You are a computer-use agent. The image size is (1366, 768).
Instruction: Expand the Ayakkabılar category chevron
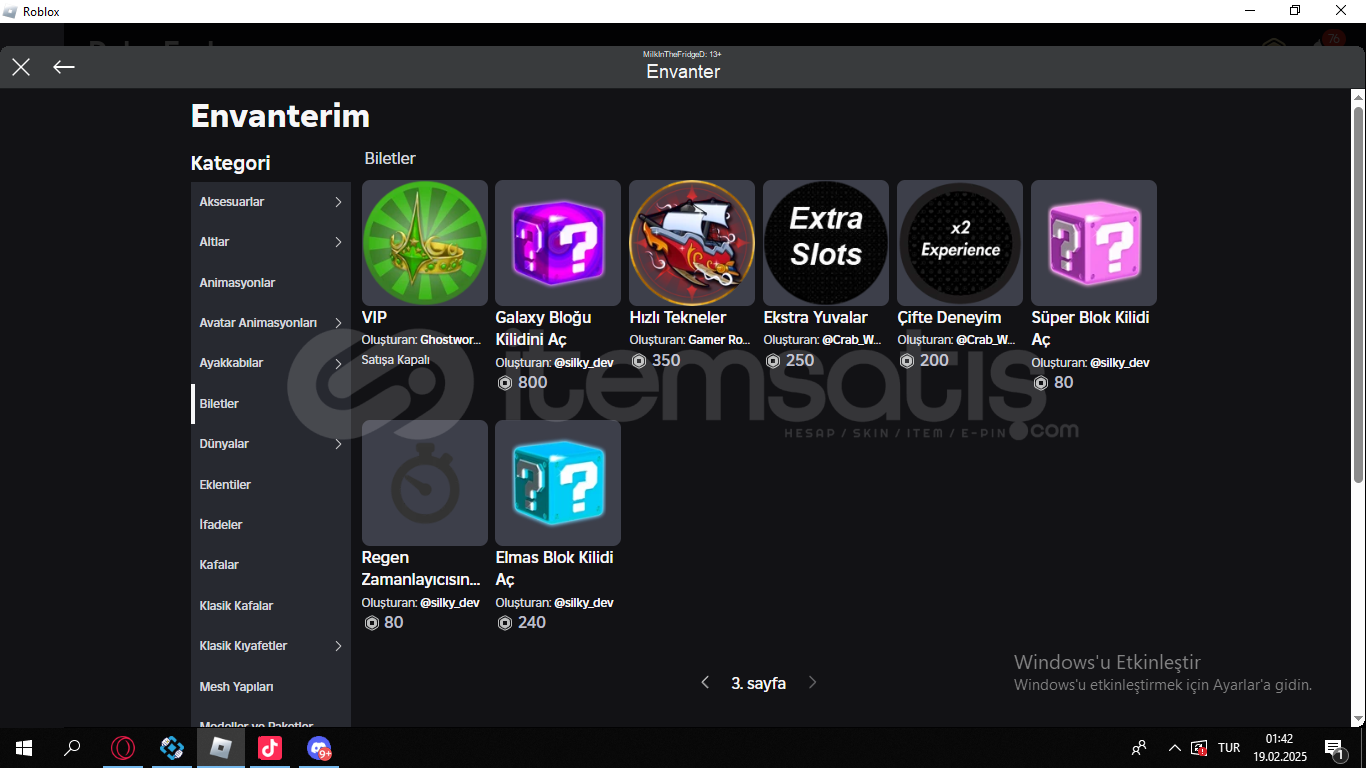[338, 363]
